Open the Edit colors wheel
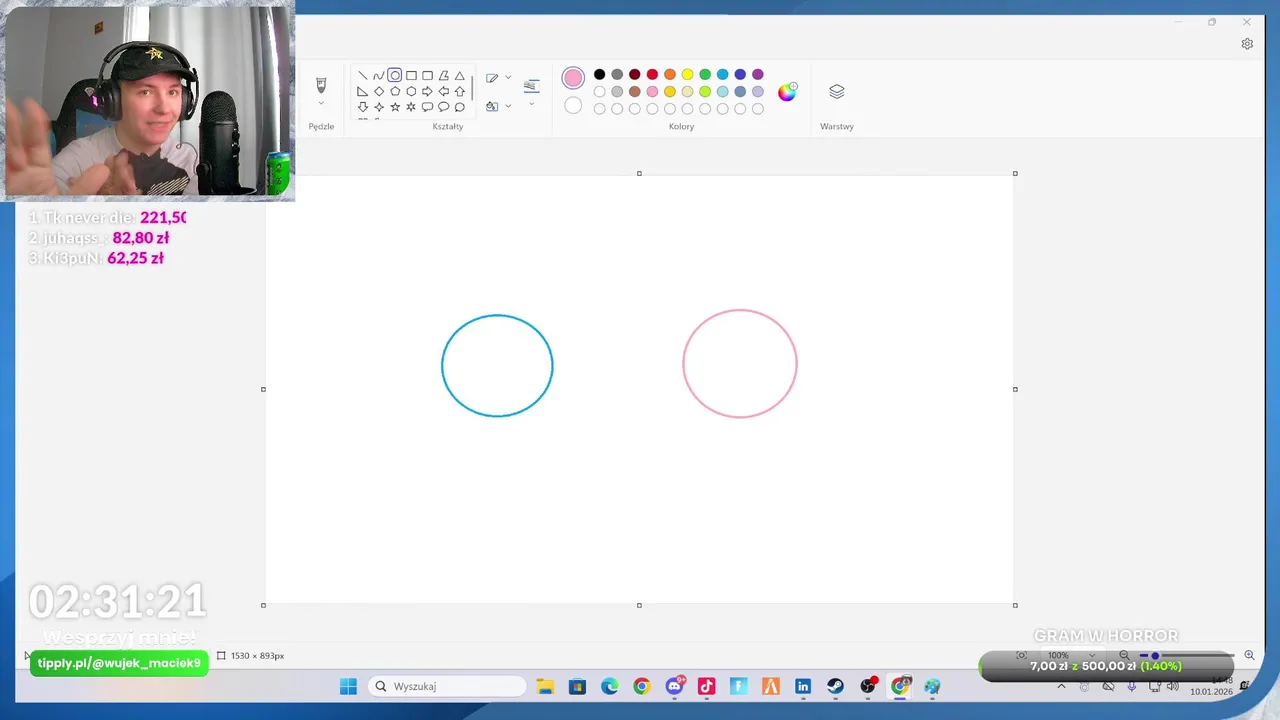This screenshot has height=720, width=1280. [787, 92]
